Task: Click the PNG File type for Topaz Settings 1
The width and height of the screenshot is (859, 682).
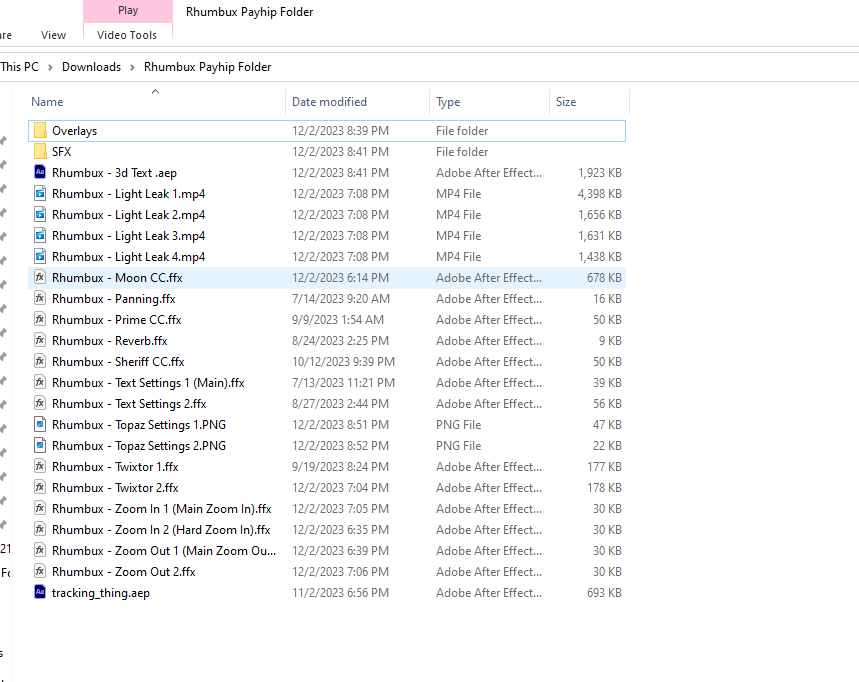Action: [x=459, y=425]
